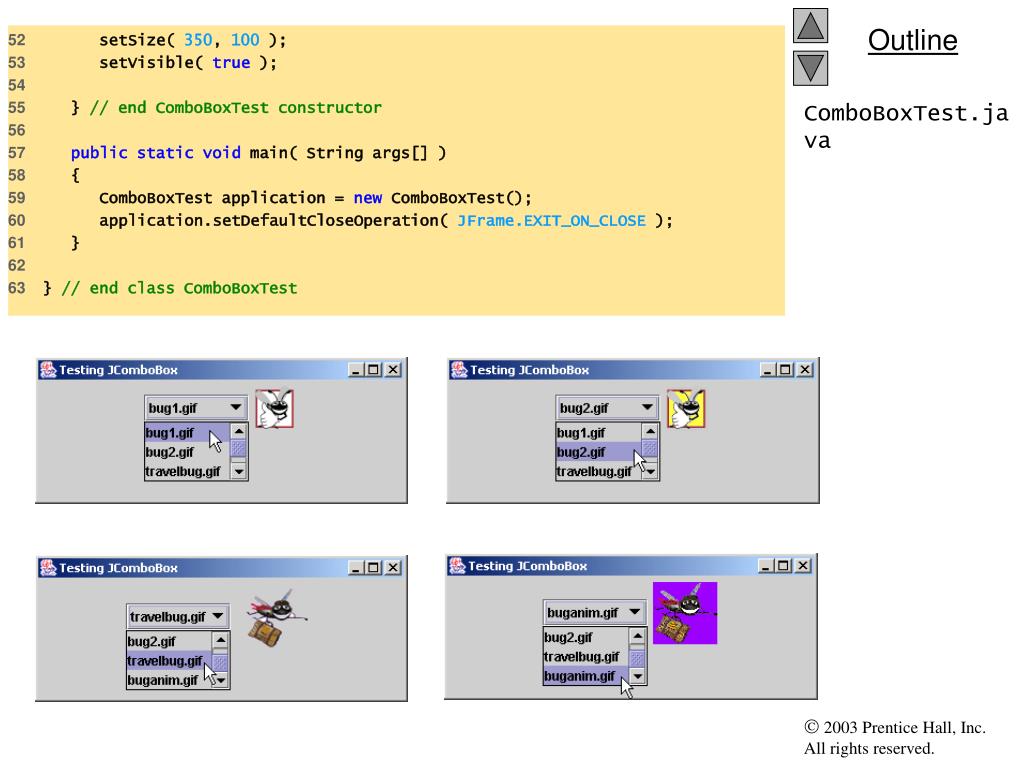
Task: Open the Outline link
Action: pos(912,40)
